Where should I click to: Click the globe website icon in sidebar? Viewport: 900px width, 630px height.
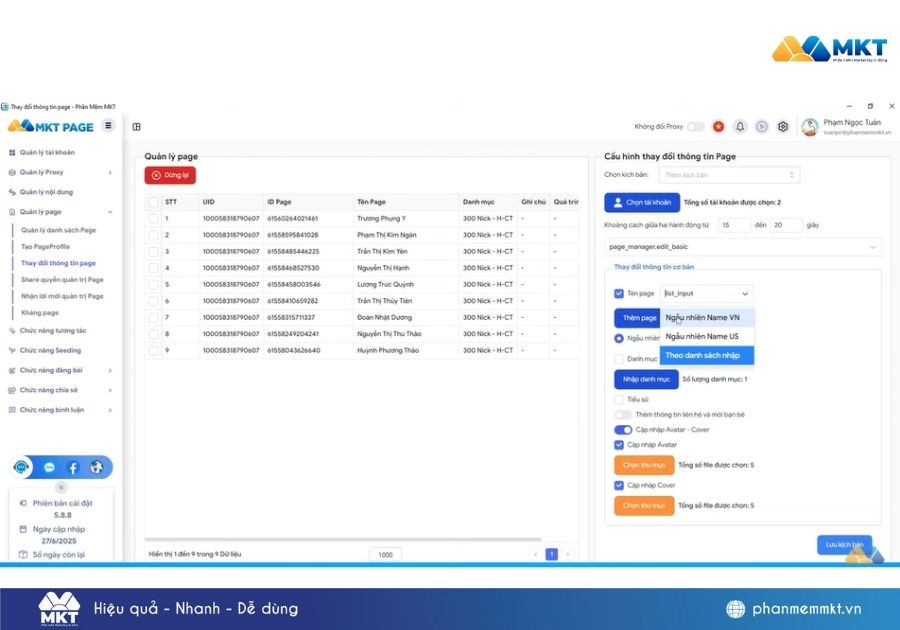[x=97, y=467]
